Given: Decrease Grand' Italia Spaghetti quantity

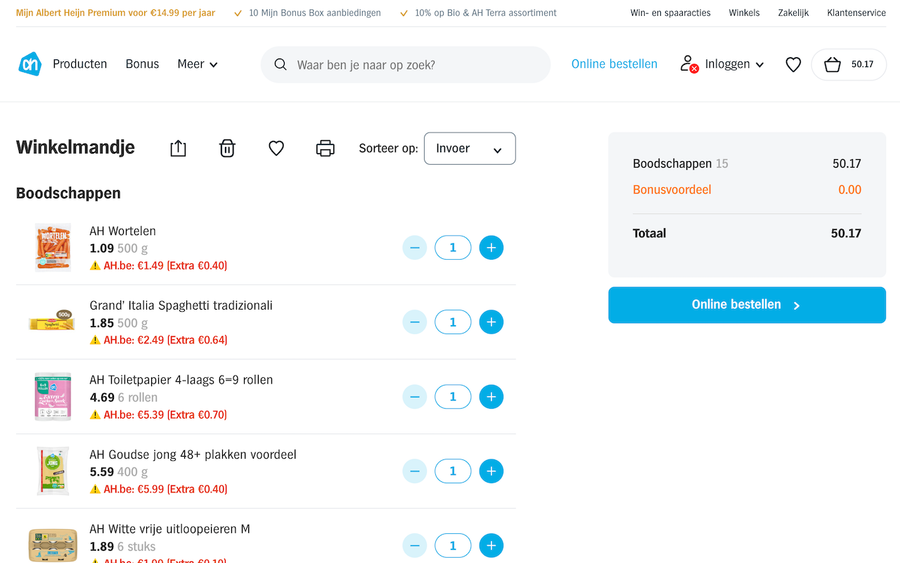Looking at the screenshot, I should point(414,322).
